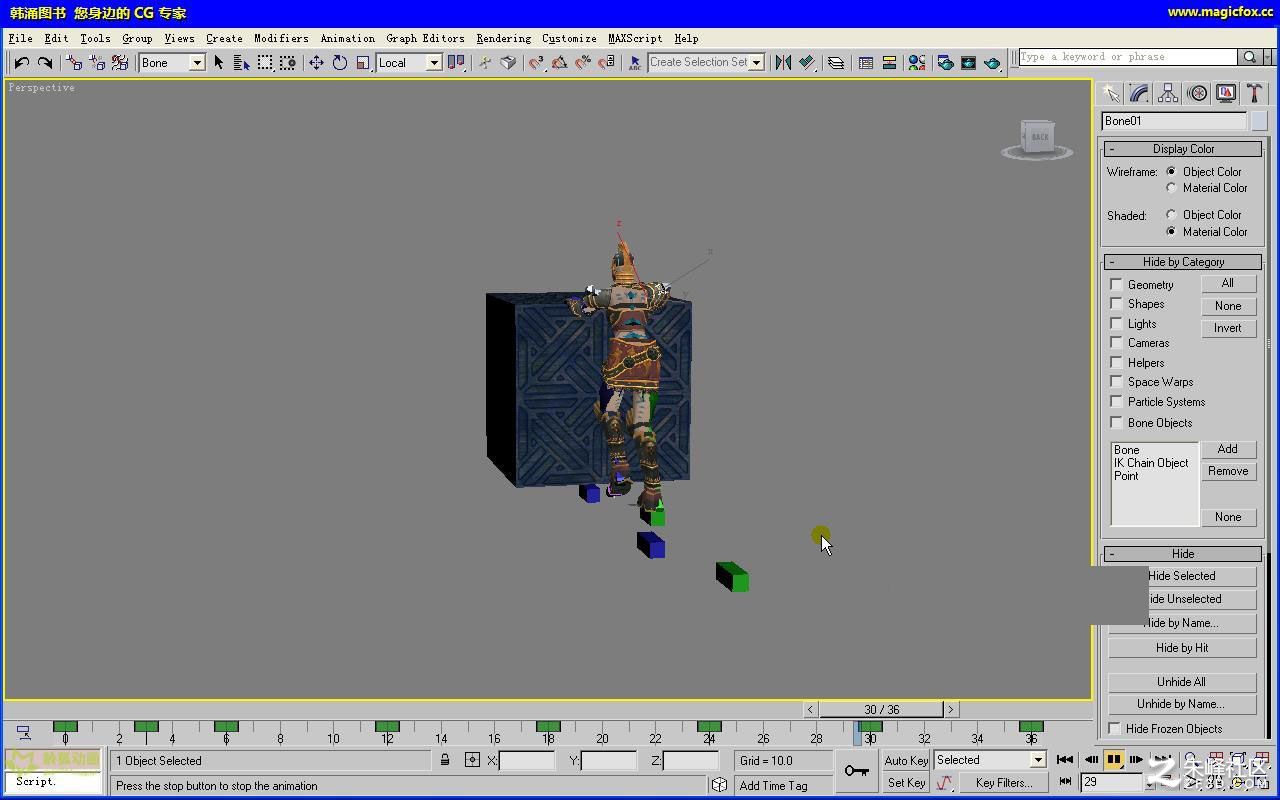This screenshot has height=800, width=1280.
Task: Switch to the Modify command panel tab
Action: click(1139, 93)
